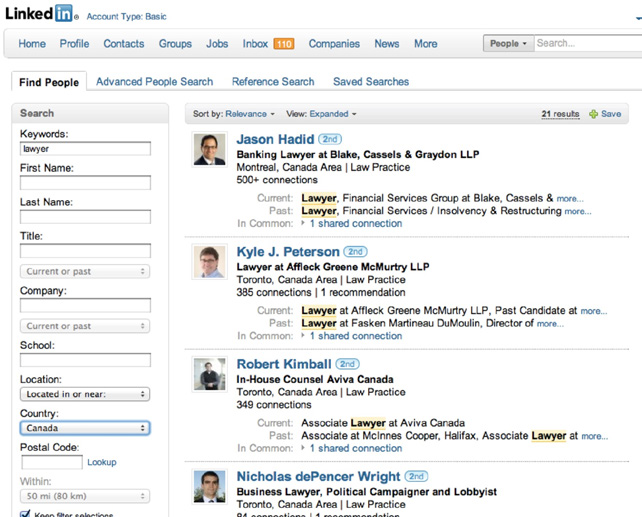
Task: Click Jason Hadid's 2nd degree badge
Action: pos(331,140)
